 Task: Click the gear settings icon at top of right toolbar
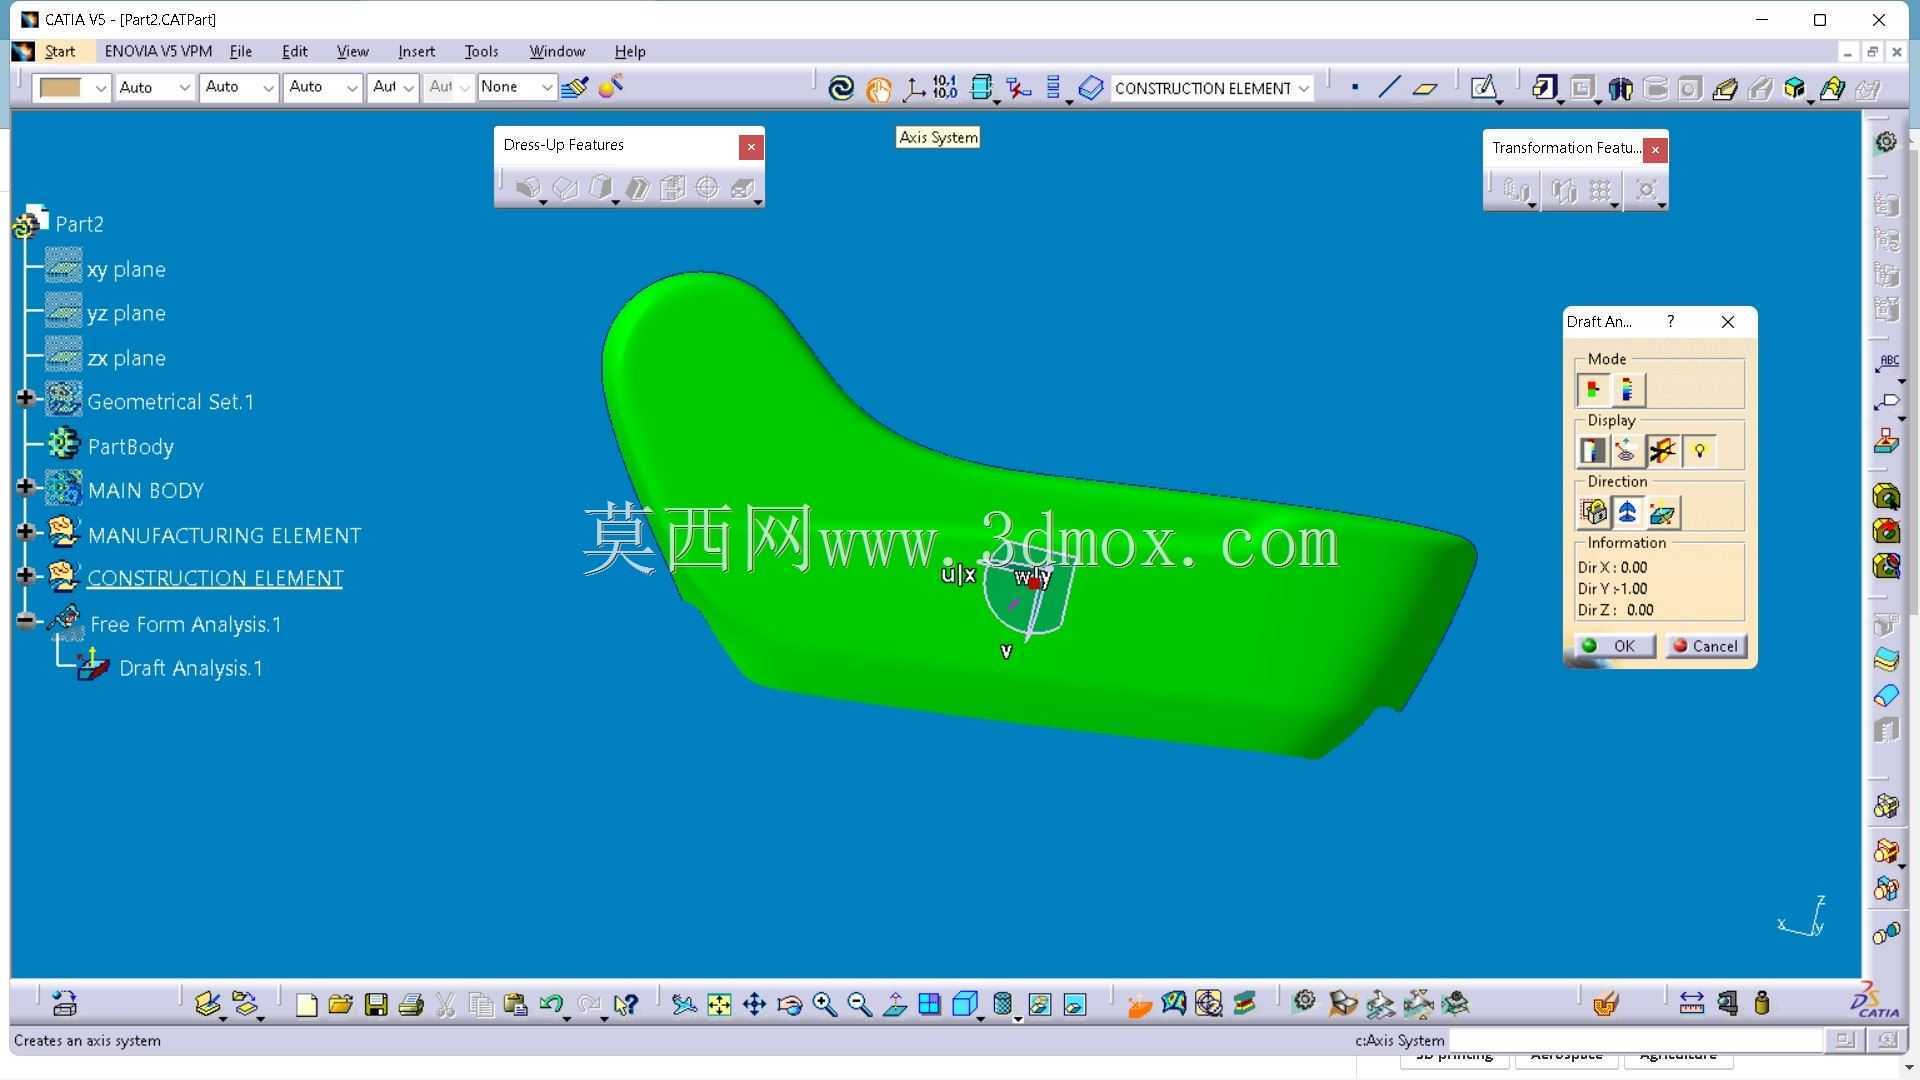[1886, 142]
